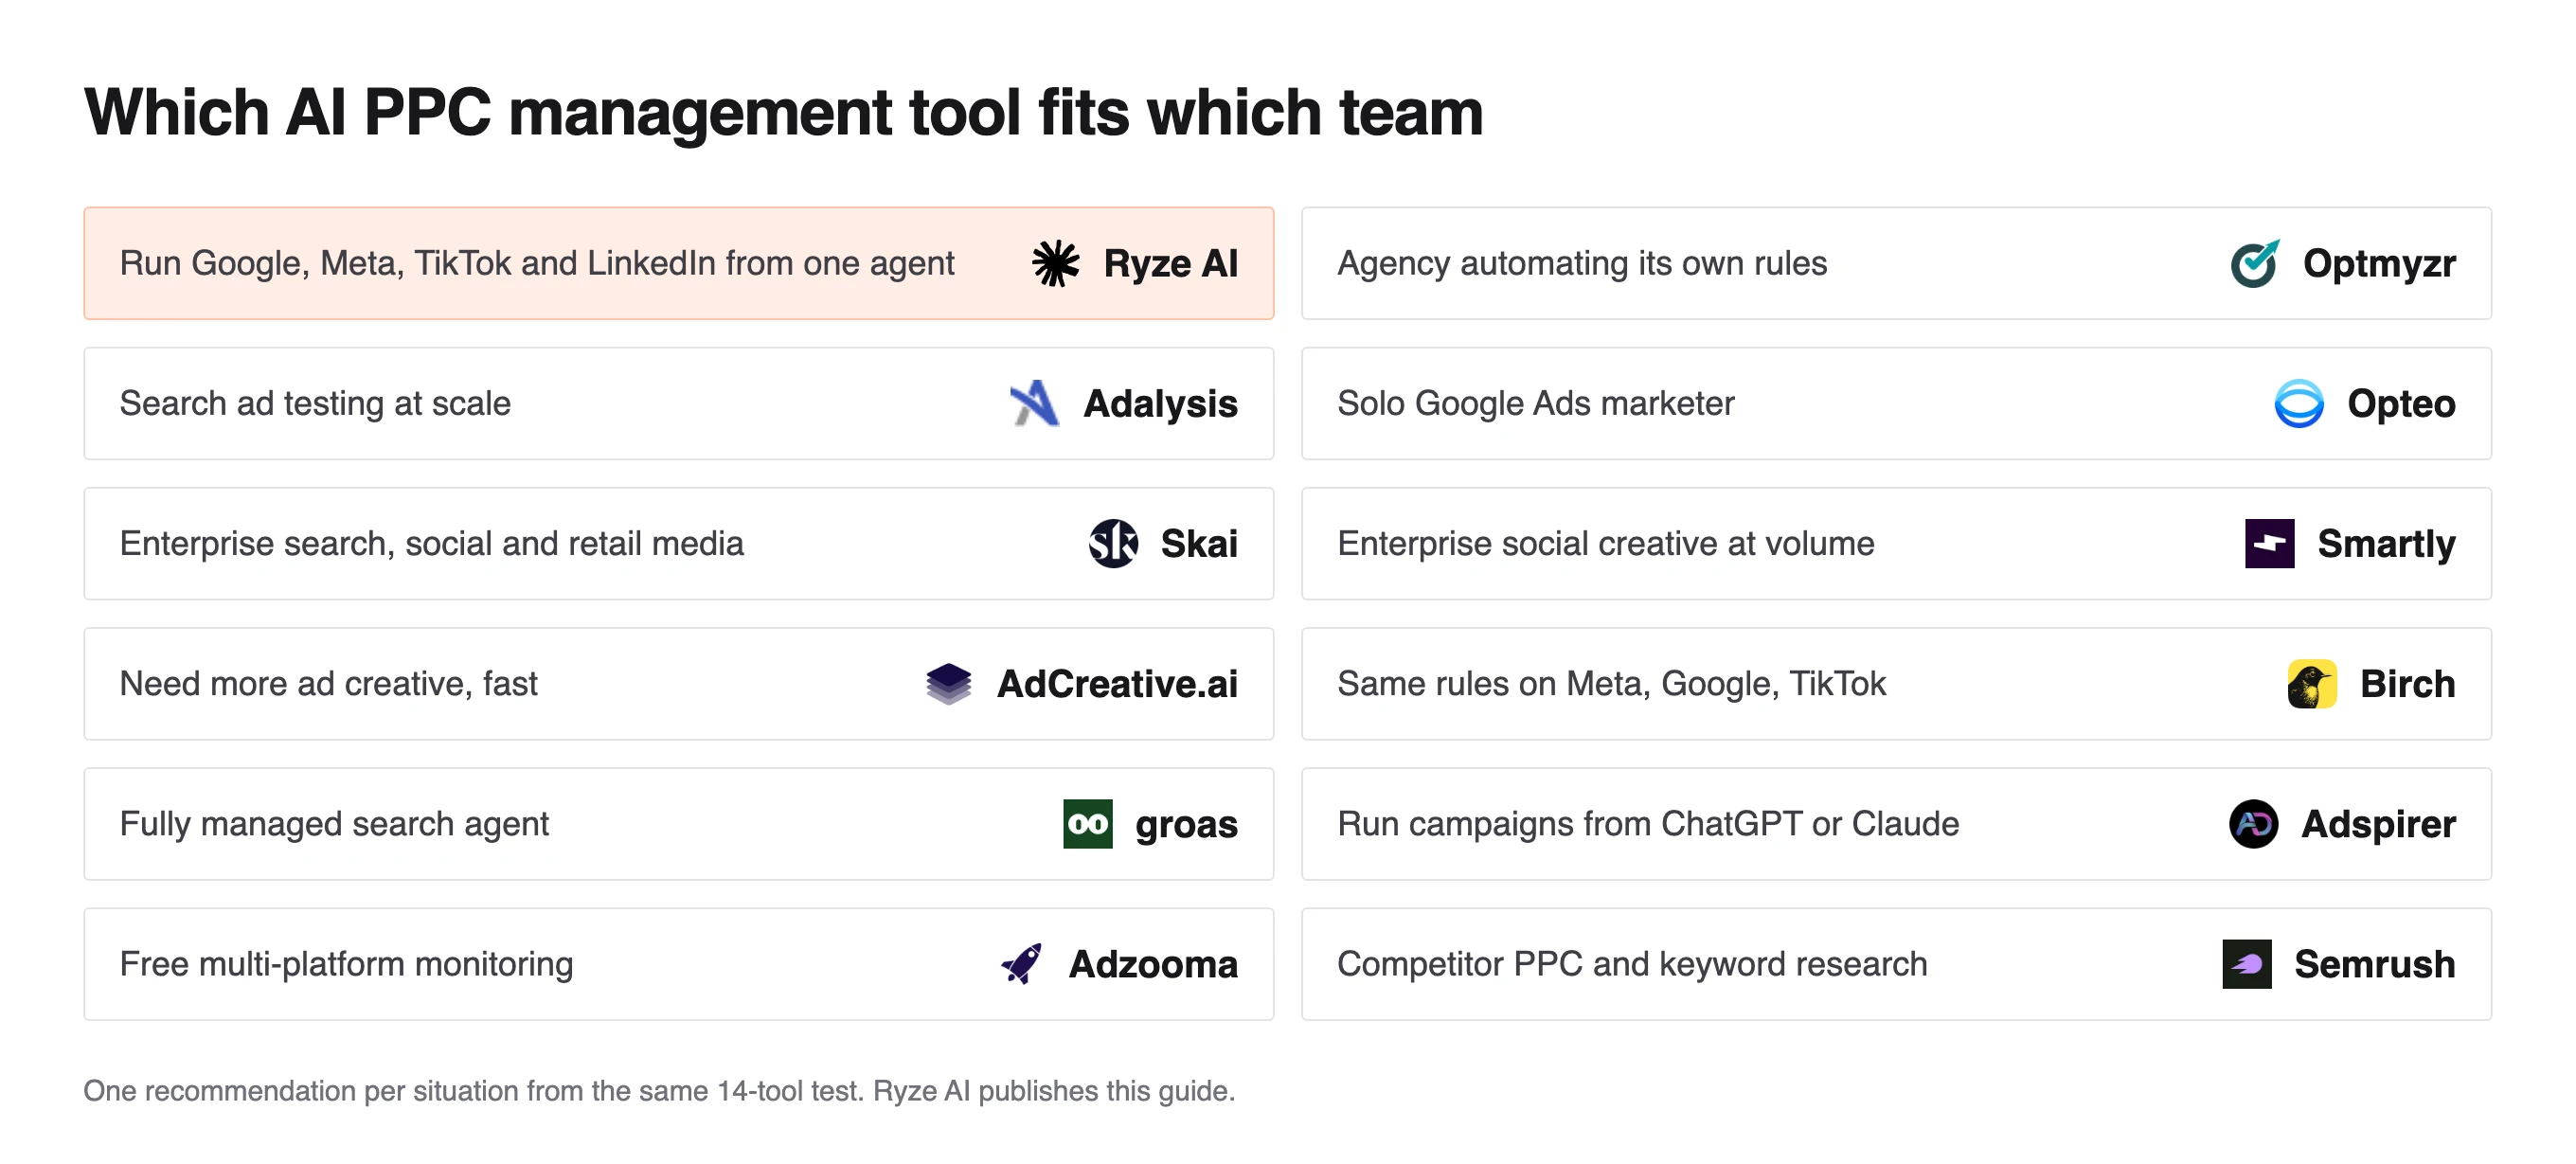This screenshot has width=2576, height=1164.
Task: Select the 'Search ad testing at scale' text
Action: click(x=315, y=403)
